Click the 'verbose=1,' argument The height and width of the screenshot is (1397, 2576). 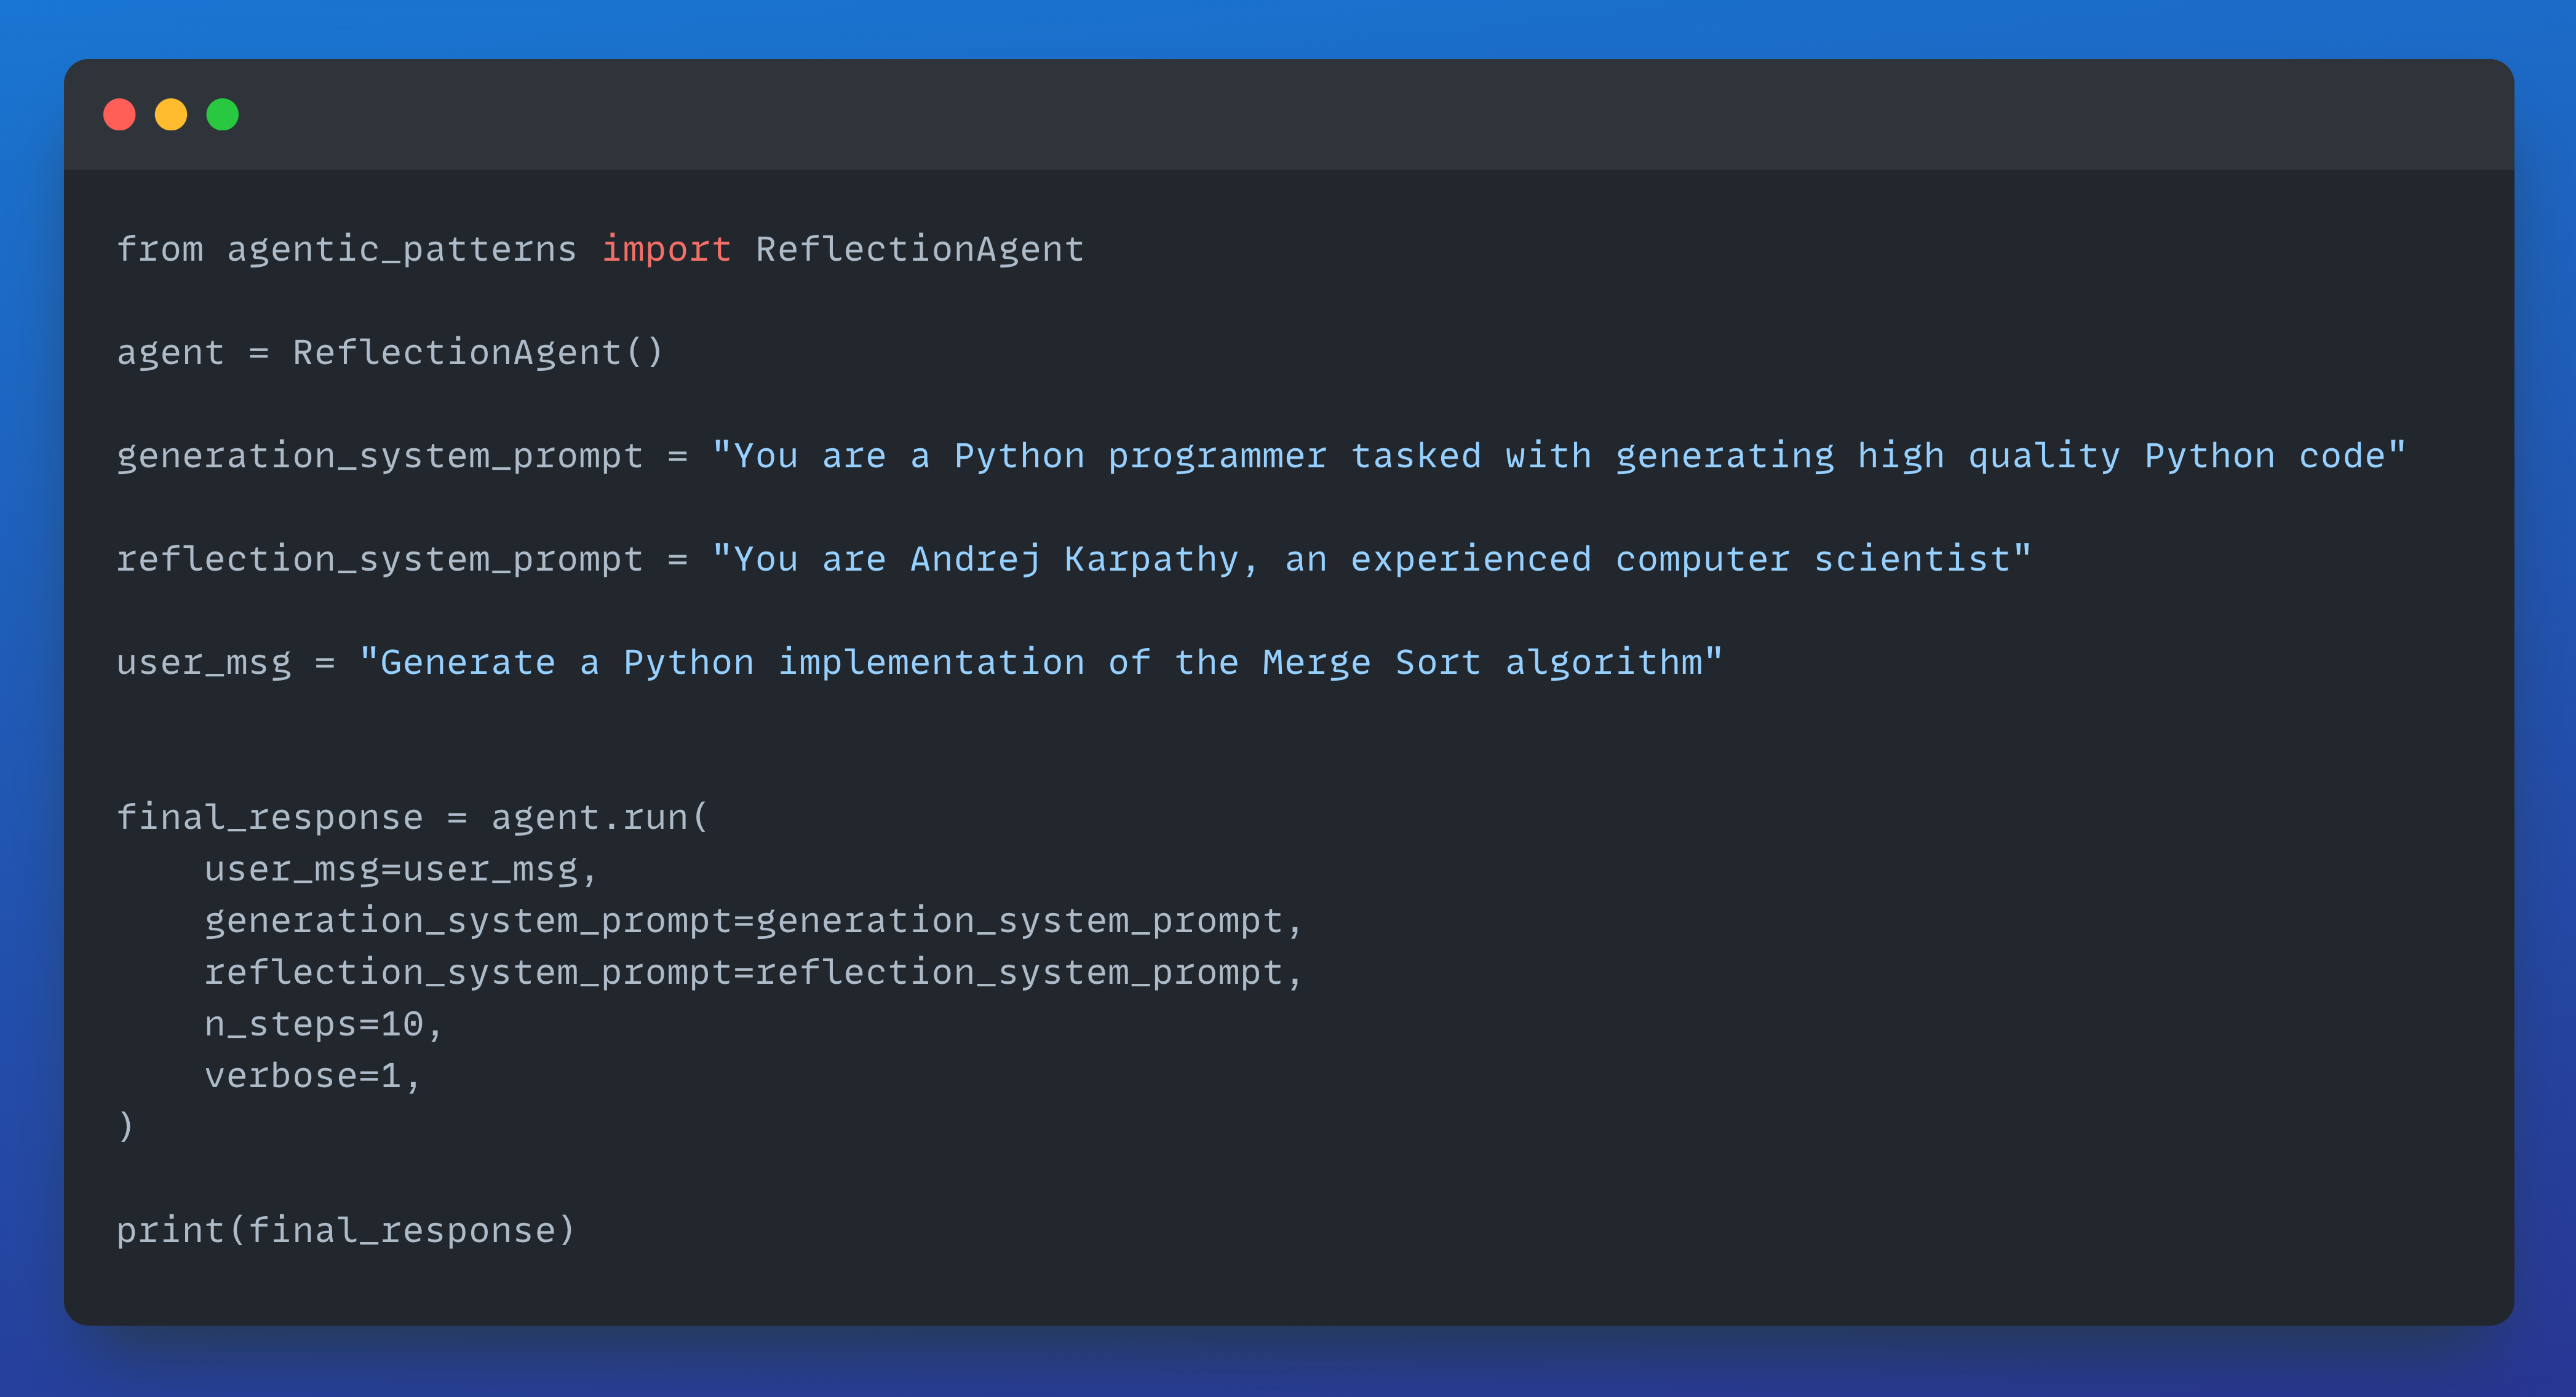click(x=312, y=1076)
